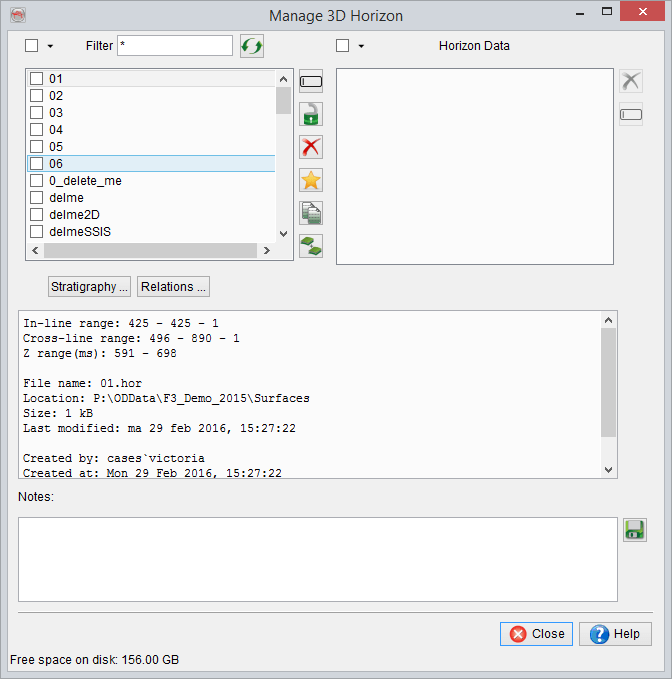Click the copy horizon icon
Viewport: 672px width, 679px height.
pos(311,213)
